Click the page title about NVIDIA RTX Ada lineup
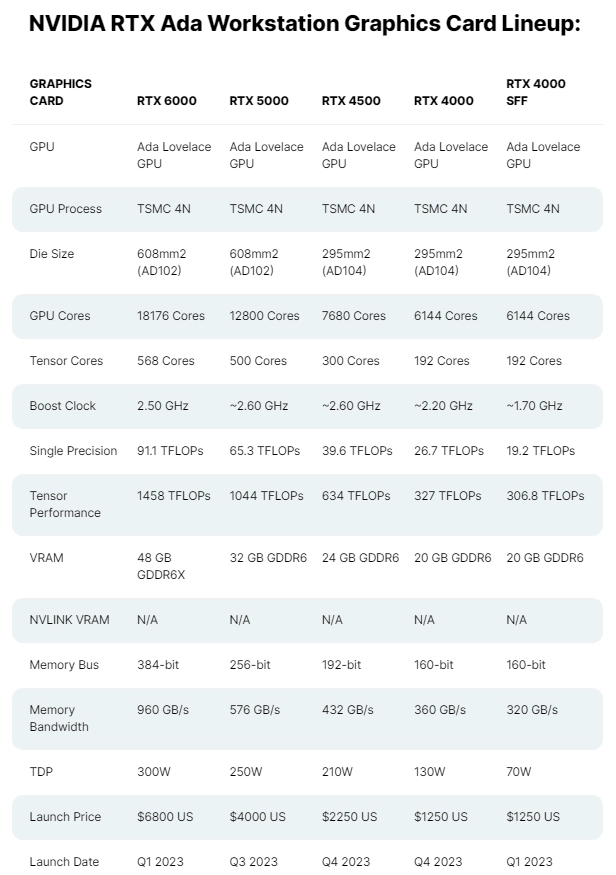The image size is (616, 875). coord(305,23)
